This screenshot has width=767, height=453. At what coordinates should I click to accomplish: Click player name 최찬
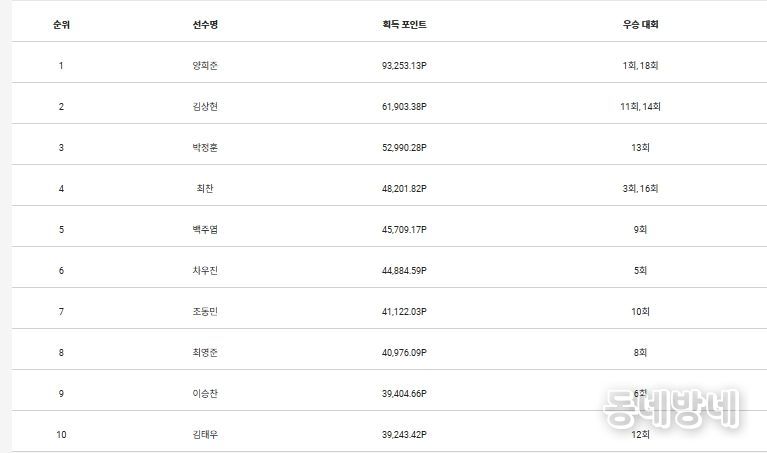[x=205, y=189]
